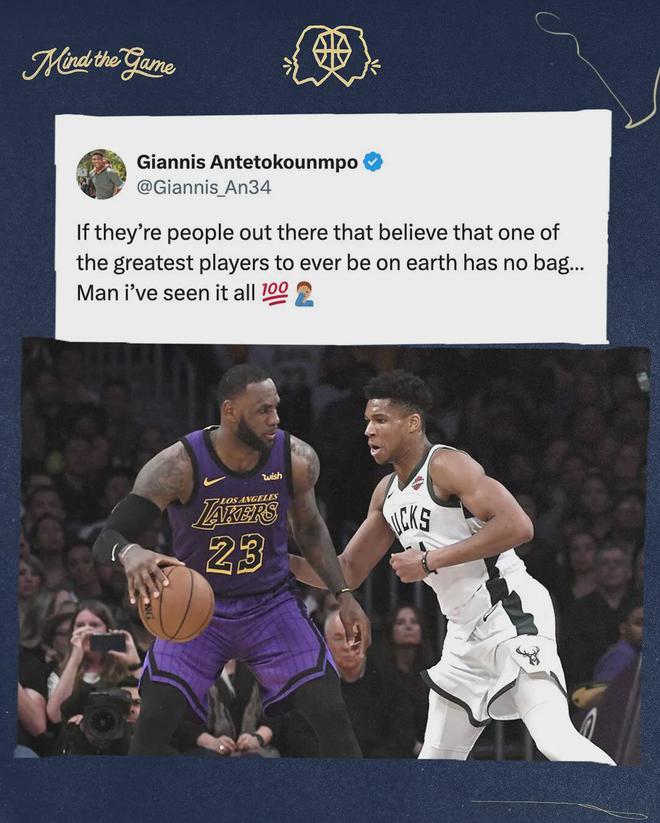Viewport: 660px width, 823px height.
Task: Click the Mind the Game script logo
Action: coord(98,64)
